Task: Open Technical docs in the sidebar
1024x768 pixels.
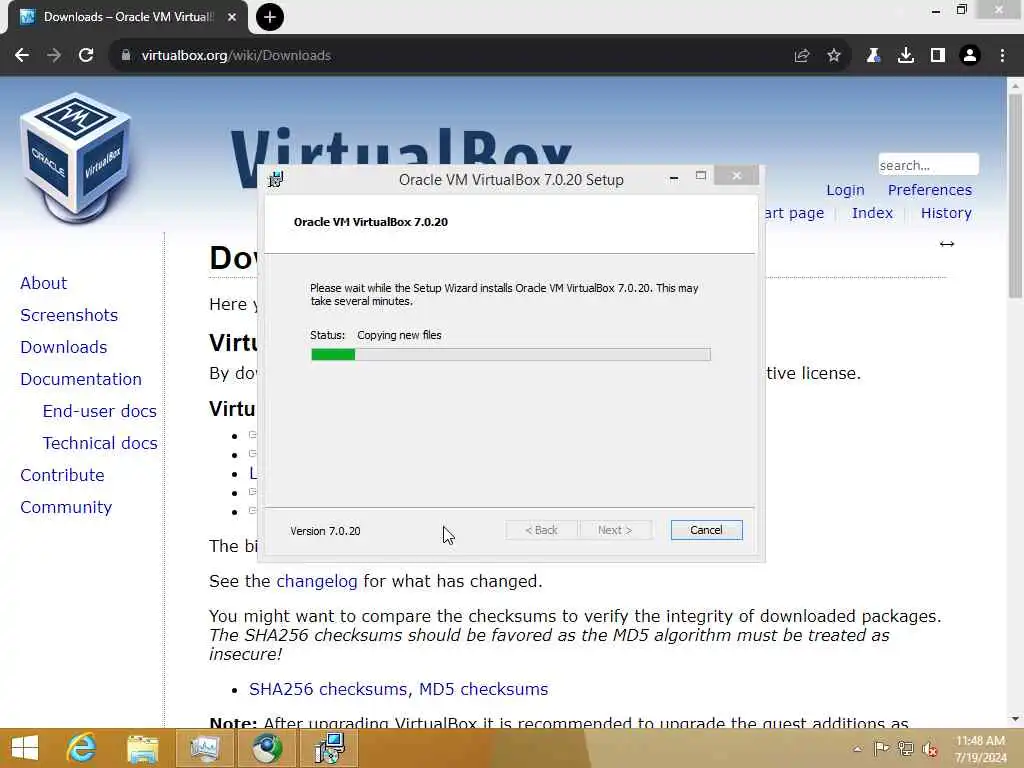Action: (x=100, y=443)
